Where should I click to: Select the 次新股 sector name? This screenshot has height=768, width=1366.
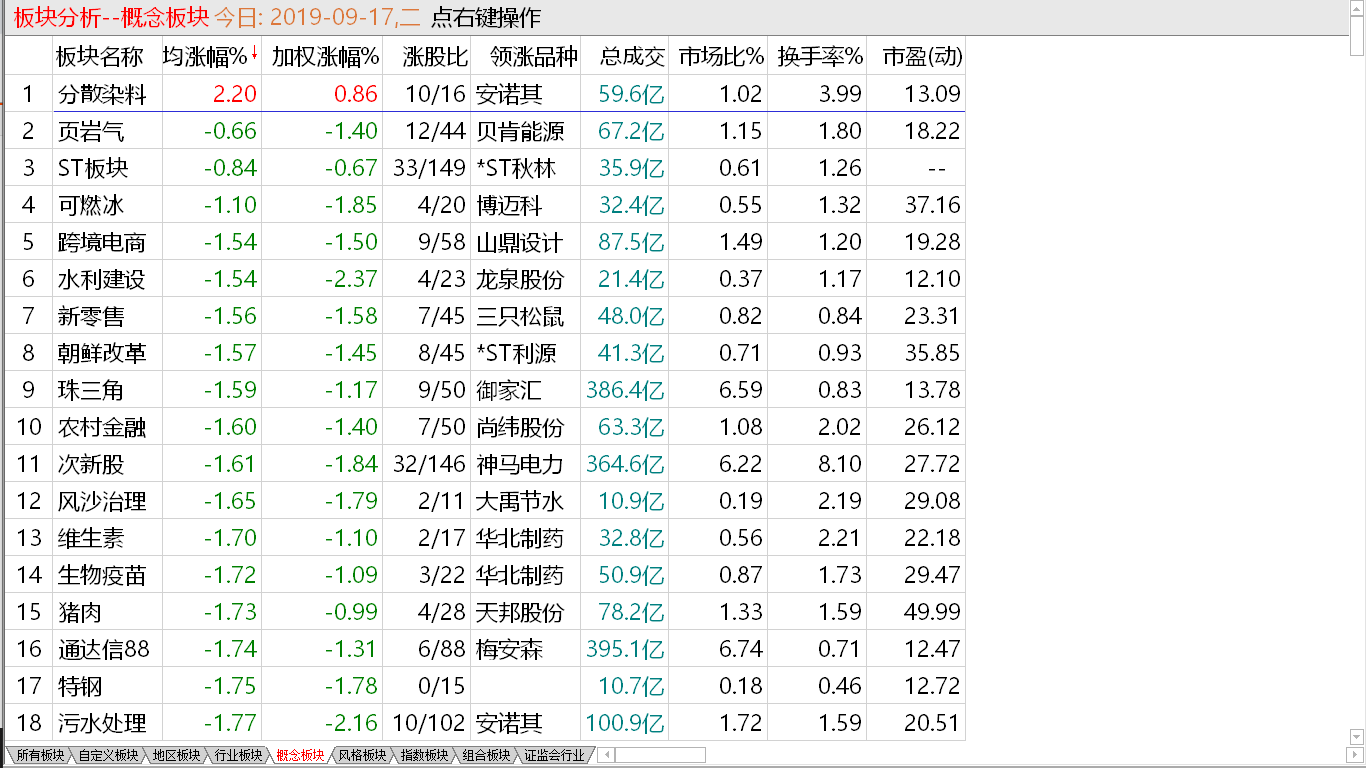(90, 464)
